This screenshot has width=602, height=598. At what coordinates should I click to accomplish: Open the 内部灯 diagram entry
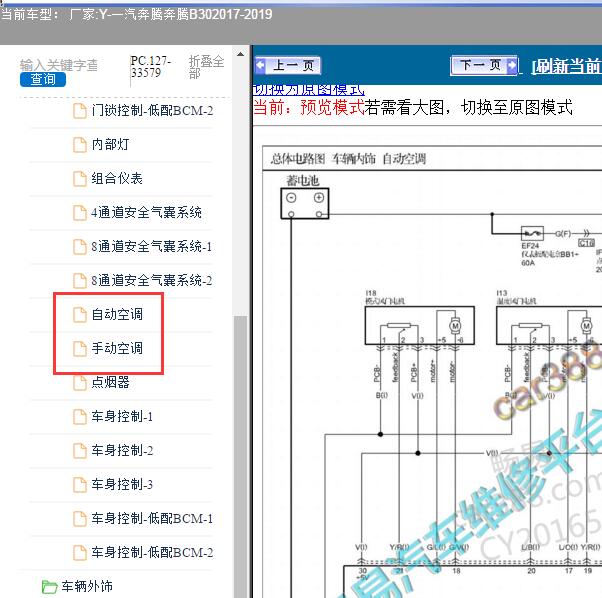pos(110,144)
